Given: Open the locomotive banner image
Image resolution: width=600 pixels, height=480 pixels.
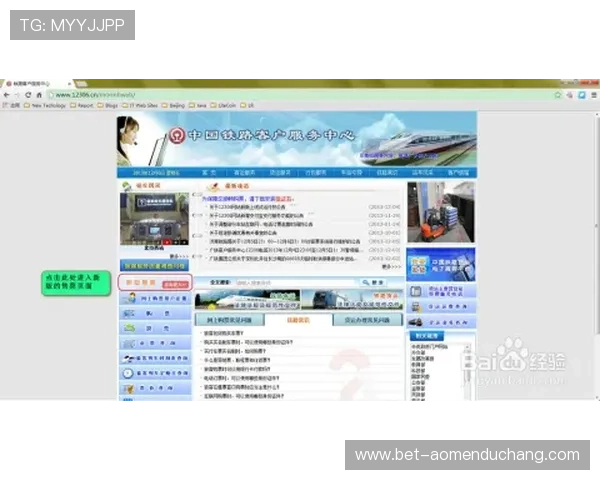Looking at the screenshot, I should pyautogui.click(x=352, y=300).
